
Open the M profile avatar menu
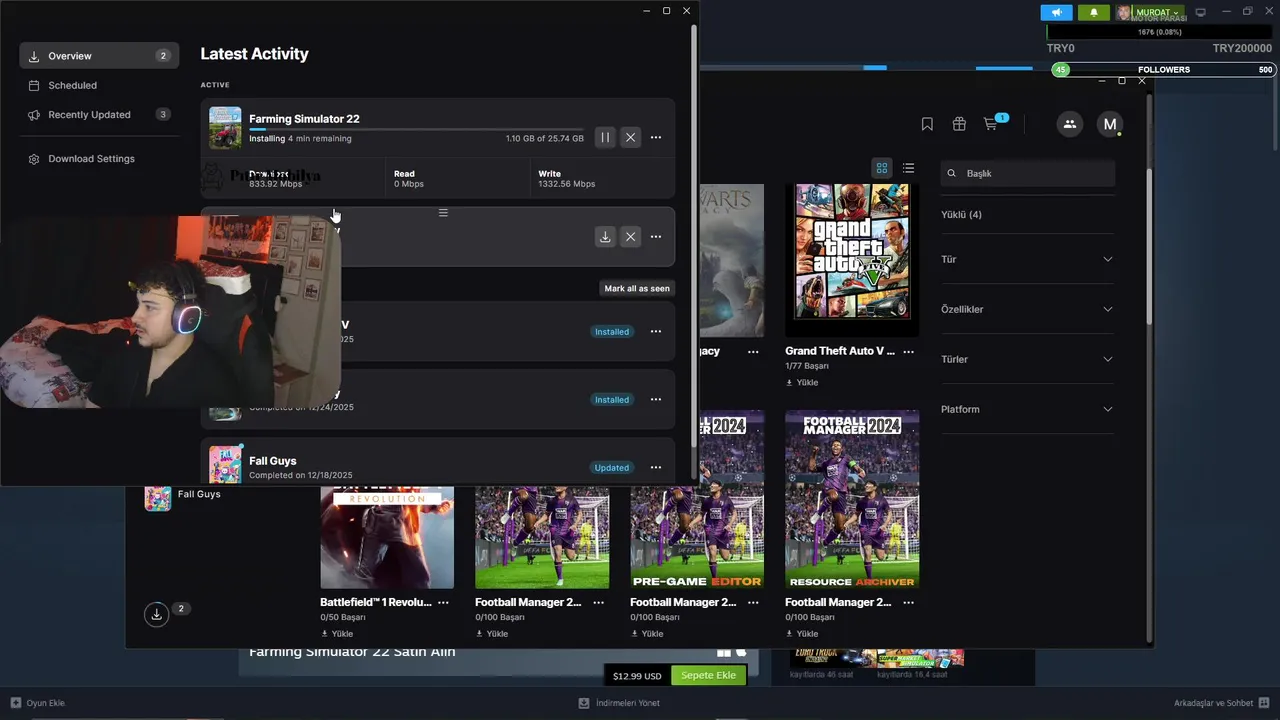pyautogui.click(x=1109, y=124)
